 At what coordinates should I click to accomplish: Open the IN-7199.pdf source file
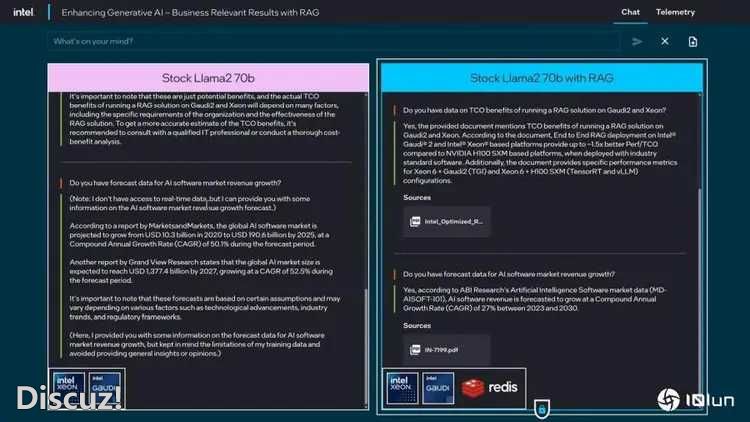(x=446, y=350)
